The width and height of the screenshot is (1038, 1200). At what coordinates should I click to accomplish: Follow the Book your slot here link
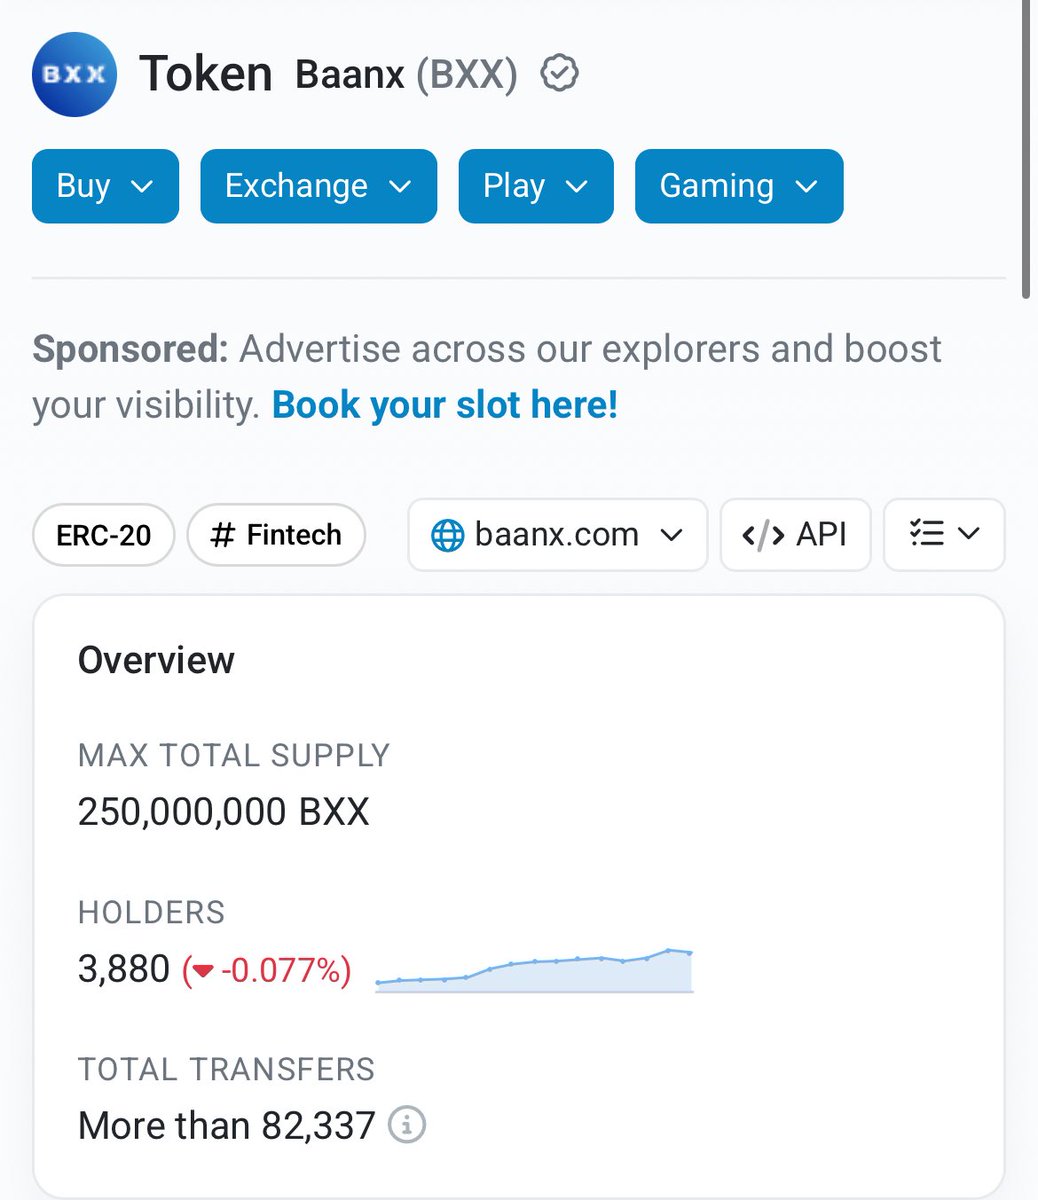coord(445,405)
